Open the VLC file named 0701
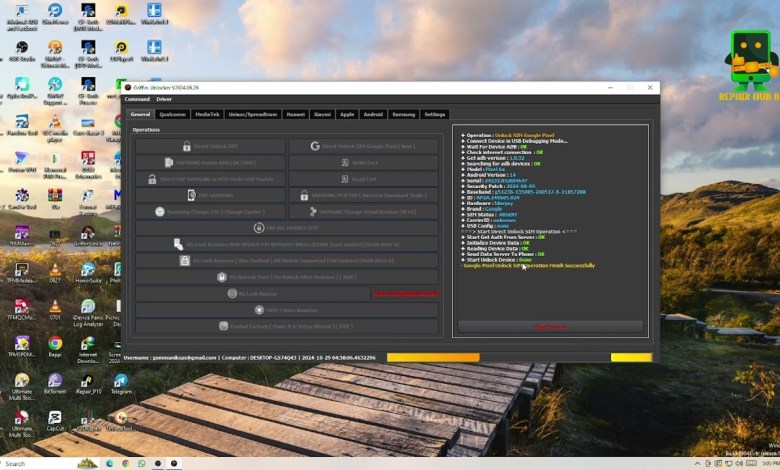The height and width of the screenshot is (470, 780). [x=55, y=310]
